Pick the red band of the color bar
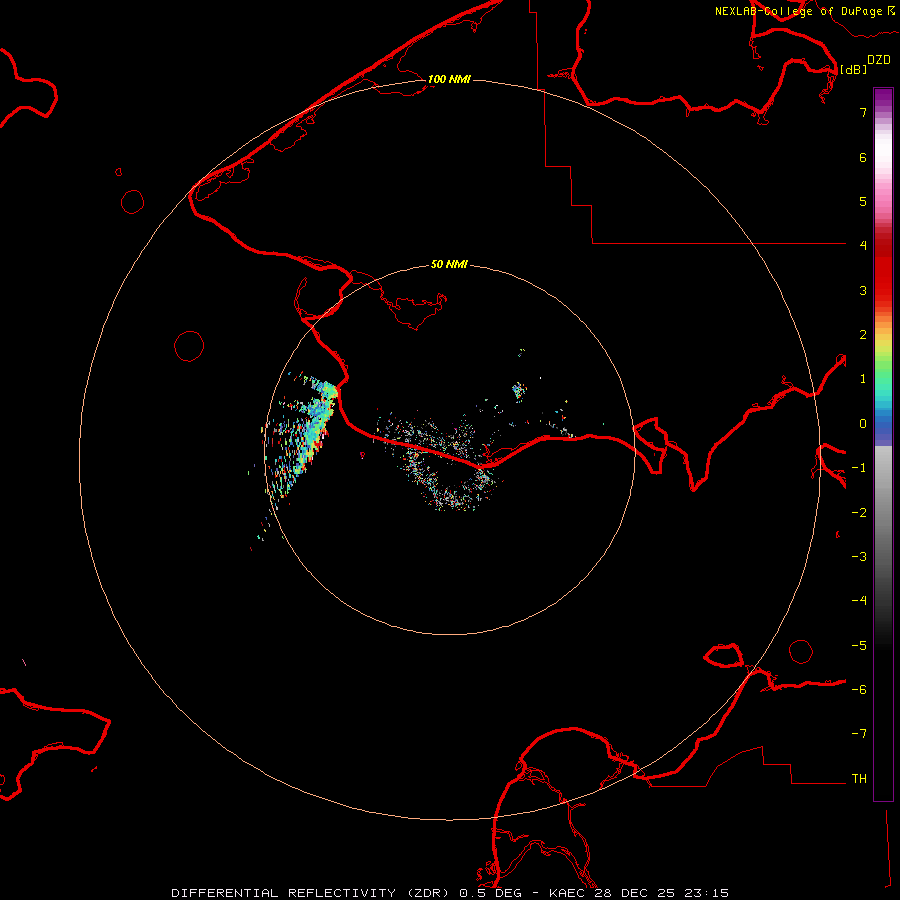 click(883, 270)
